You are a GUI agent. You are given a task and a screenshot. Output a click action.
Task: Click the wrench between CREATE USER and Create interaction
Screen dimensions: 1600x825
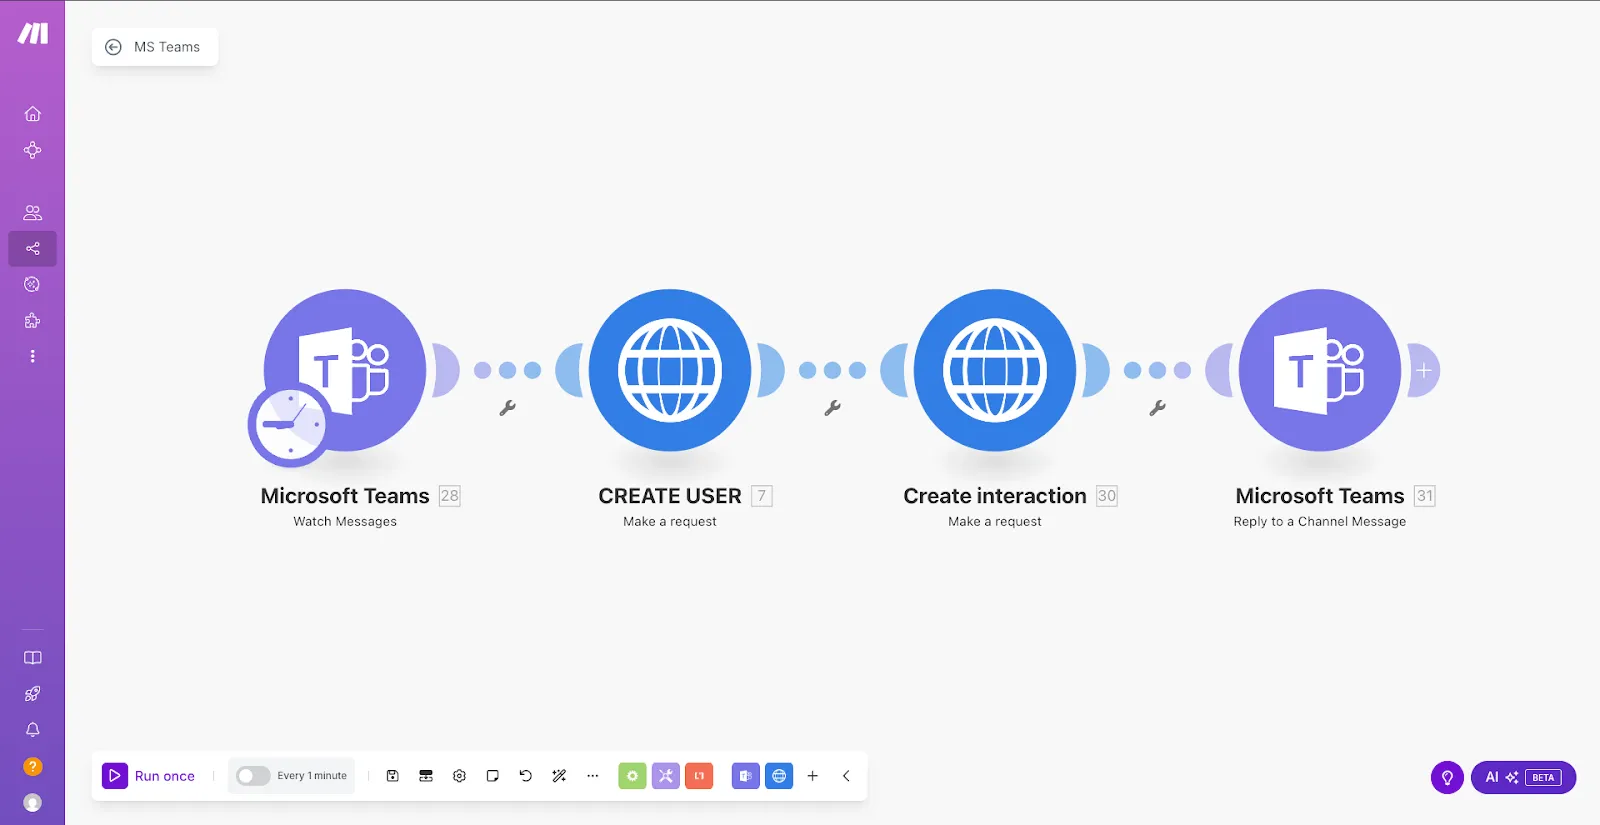click(x=832, y=408)
